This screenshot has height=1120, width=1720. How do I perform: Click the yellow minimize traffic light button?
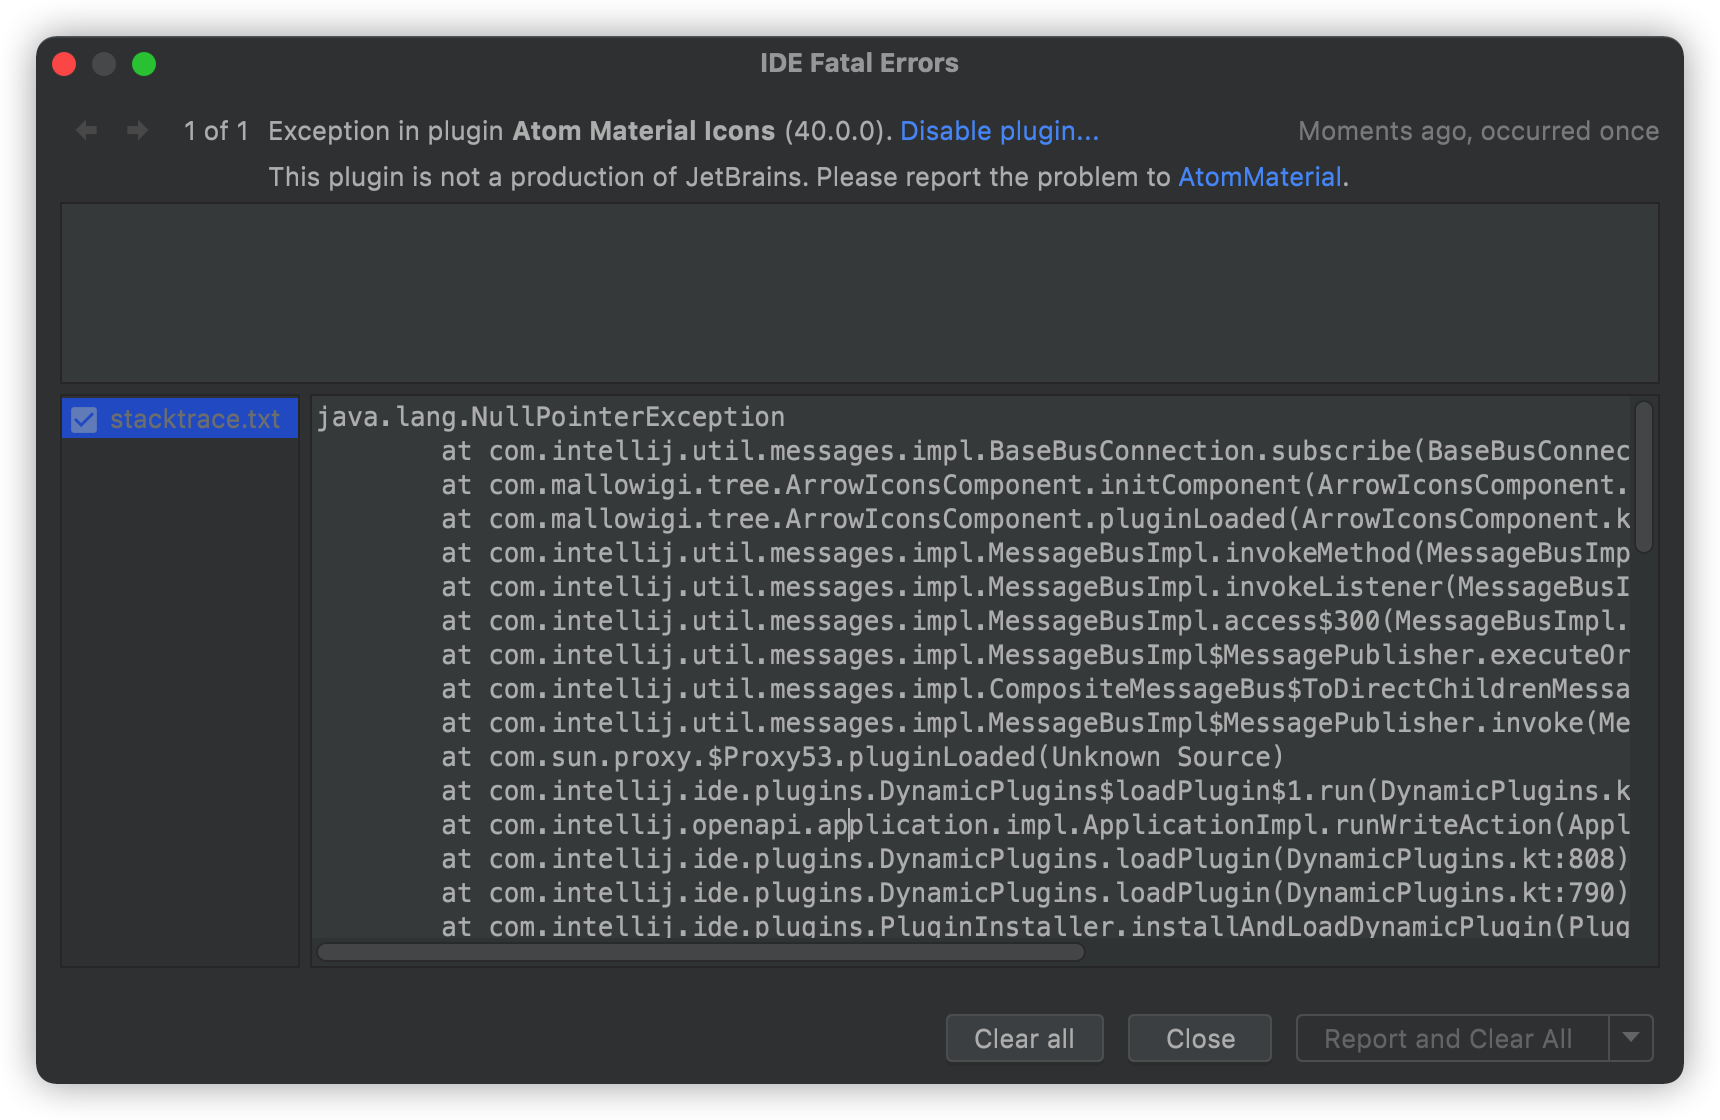pyautogui.click(x=104, y=63)
